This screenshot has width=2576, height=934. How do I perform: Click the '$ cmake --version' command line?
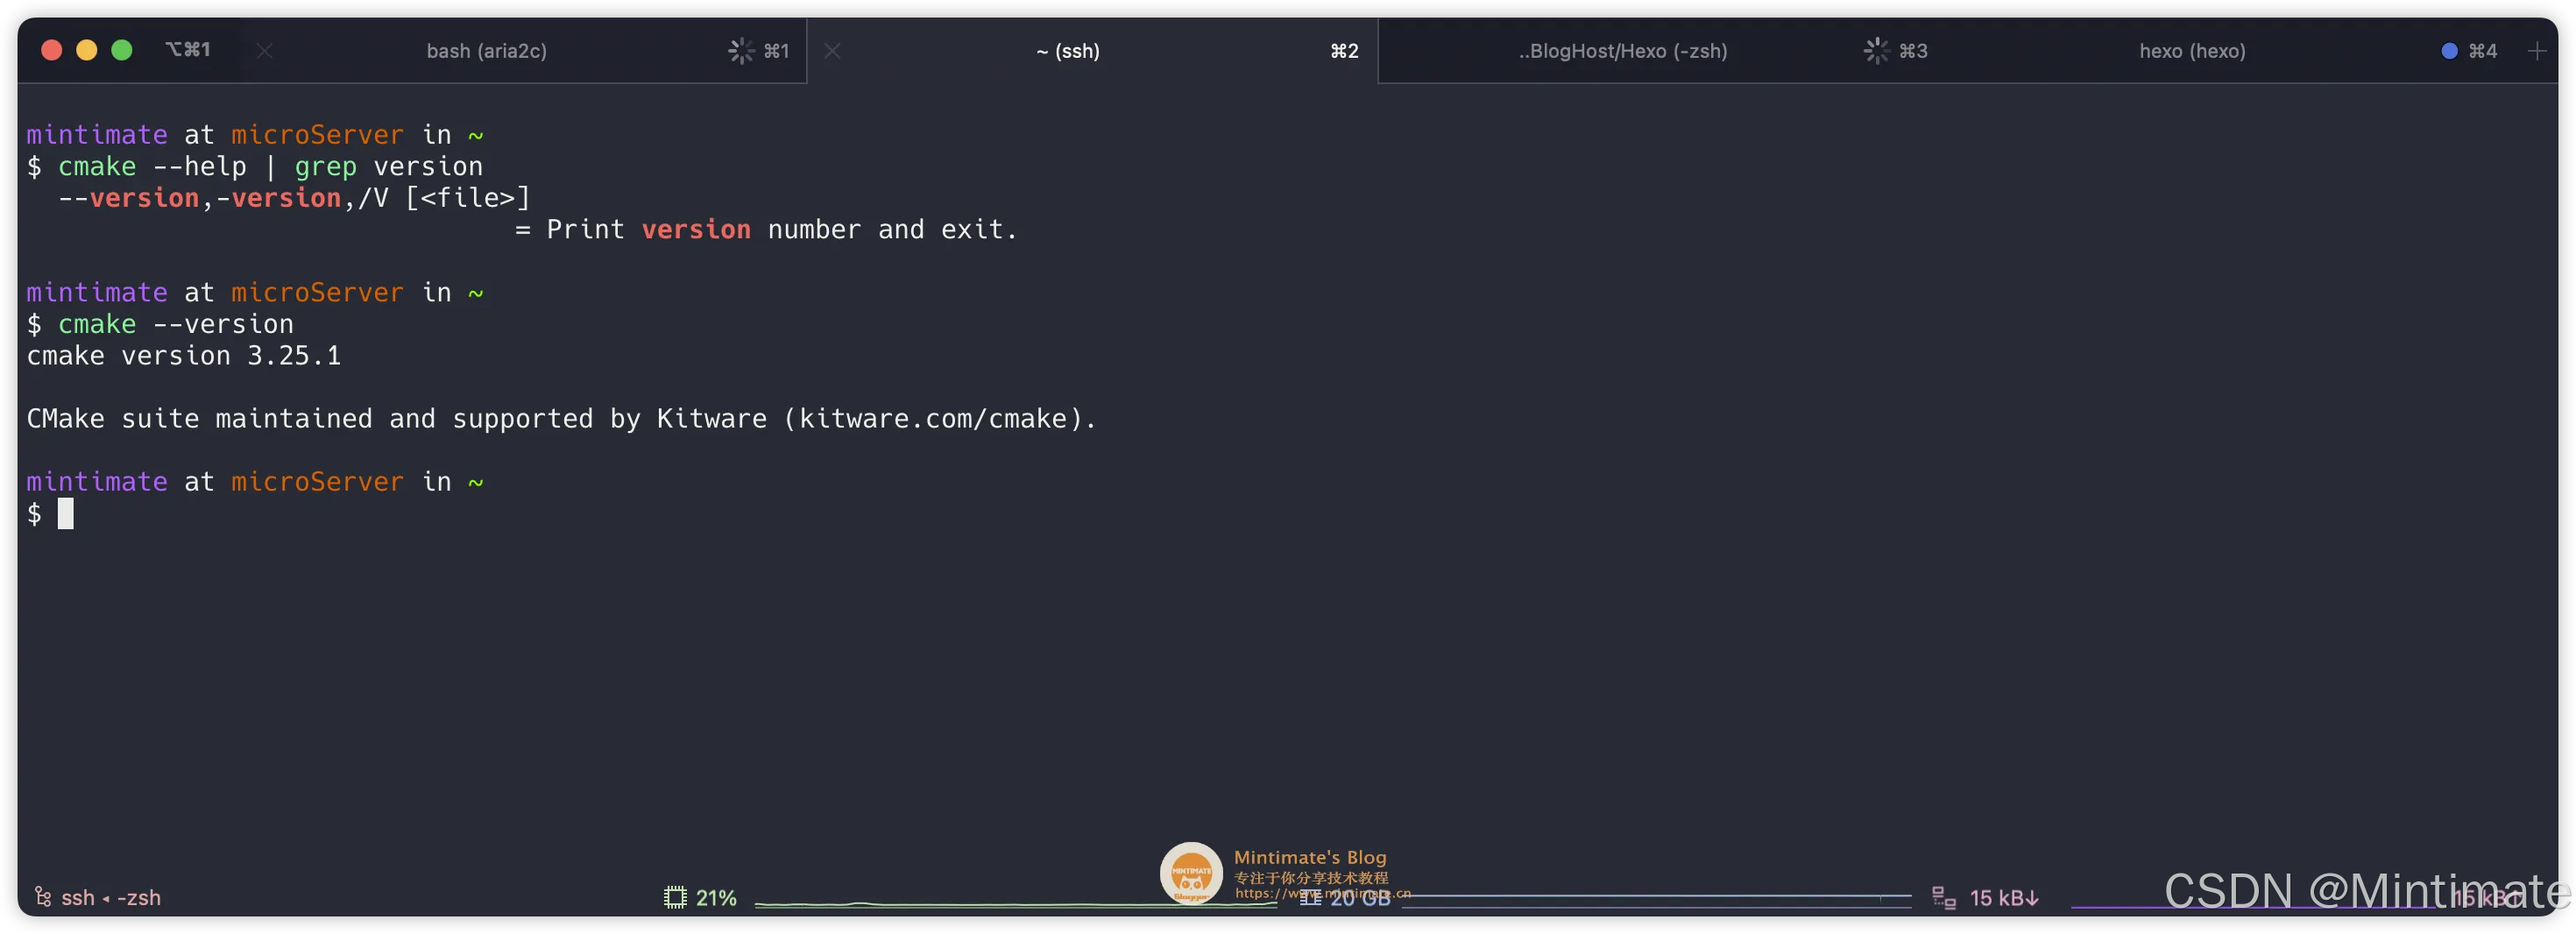pyautogui.click(x=160, y=324)
